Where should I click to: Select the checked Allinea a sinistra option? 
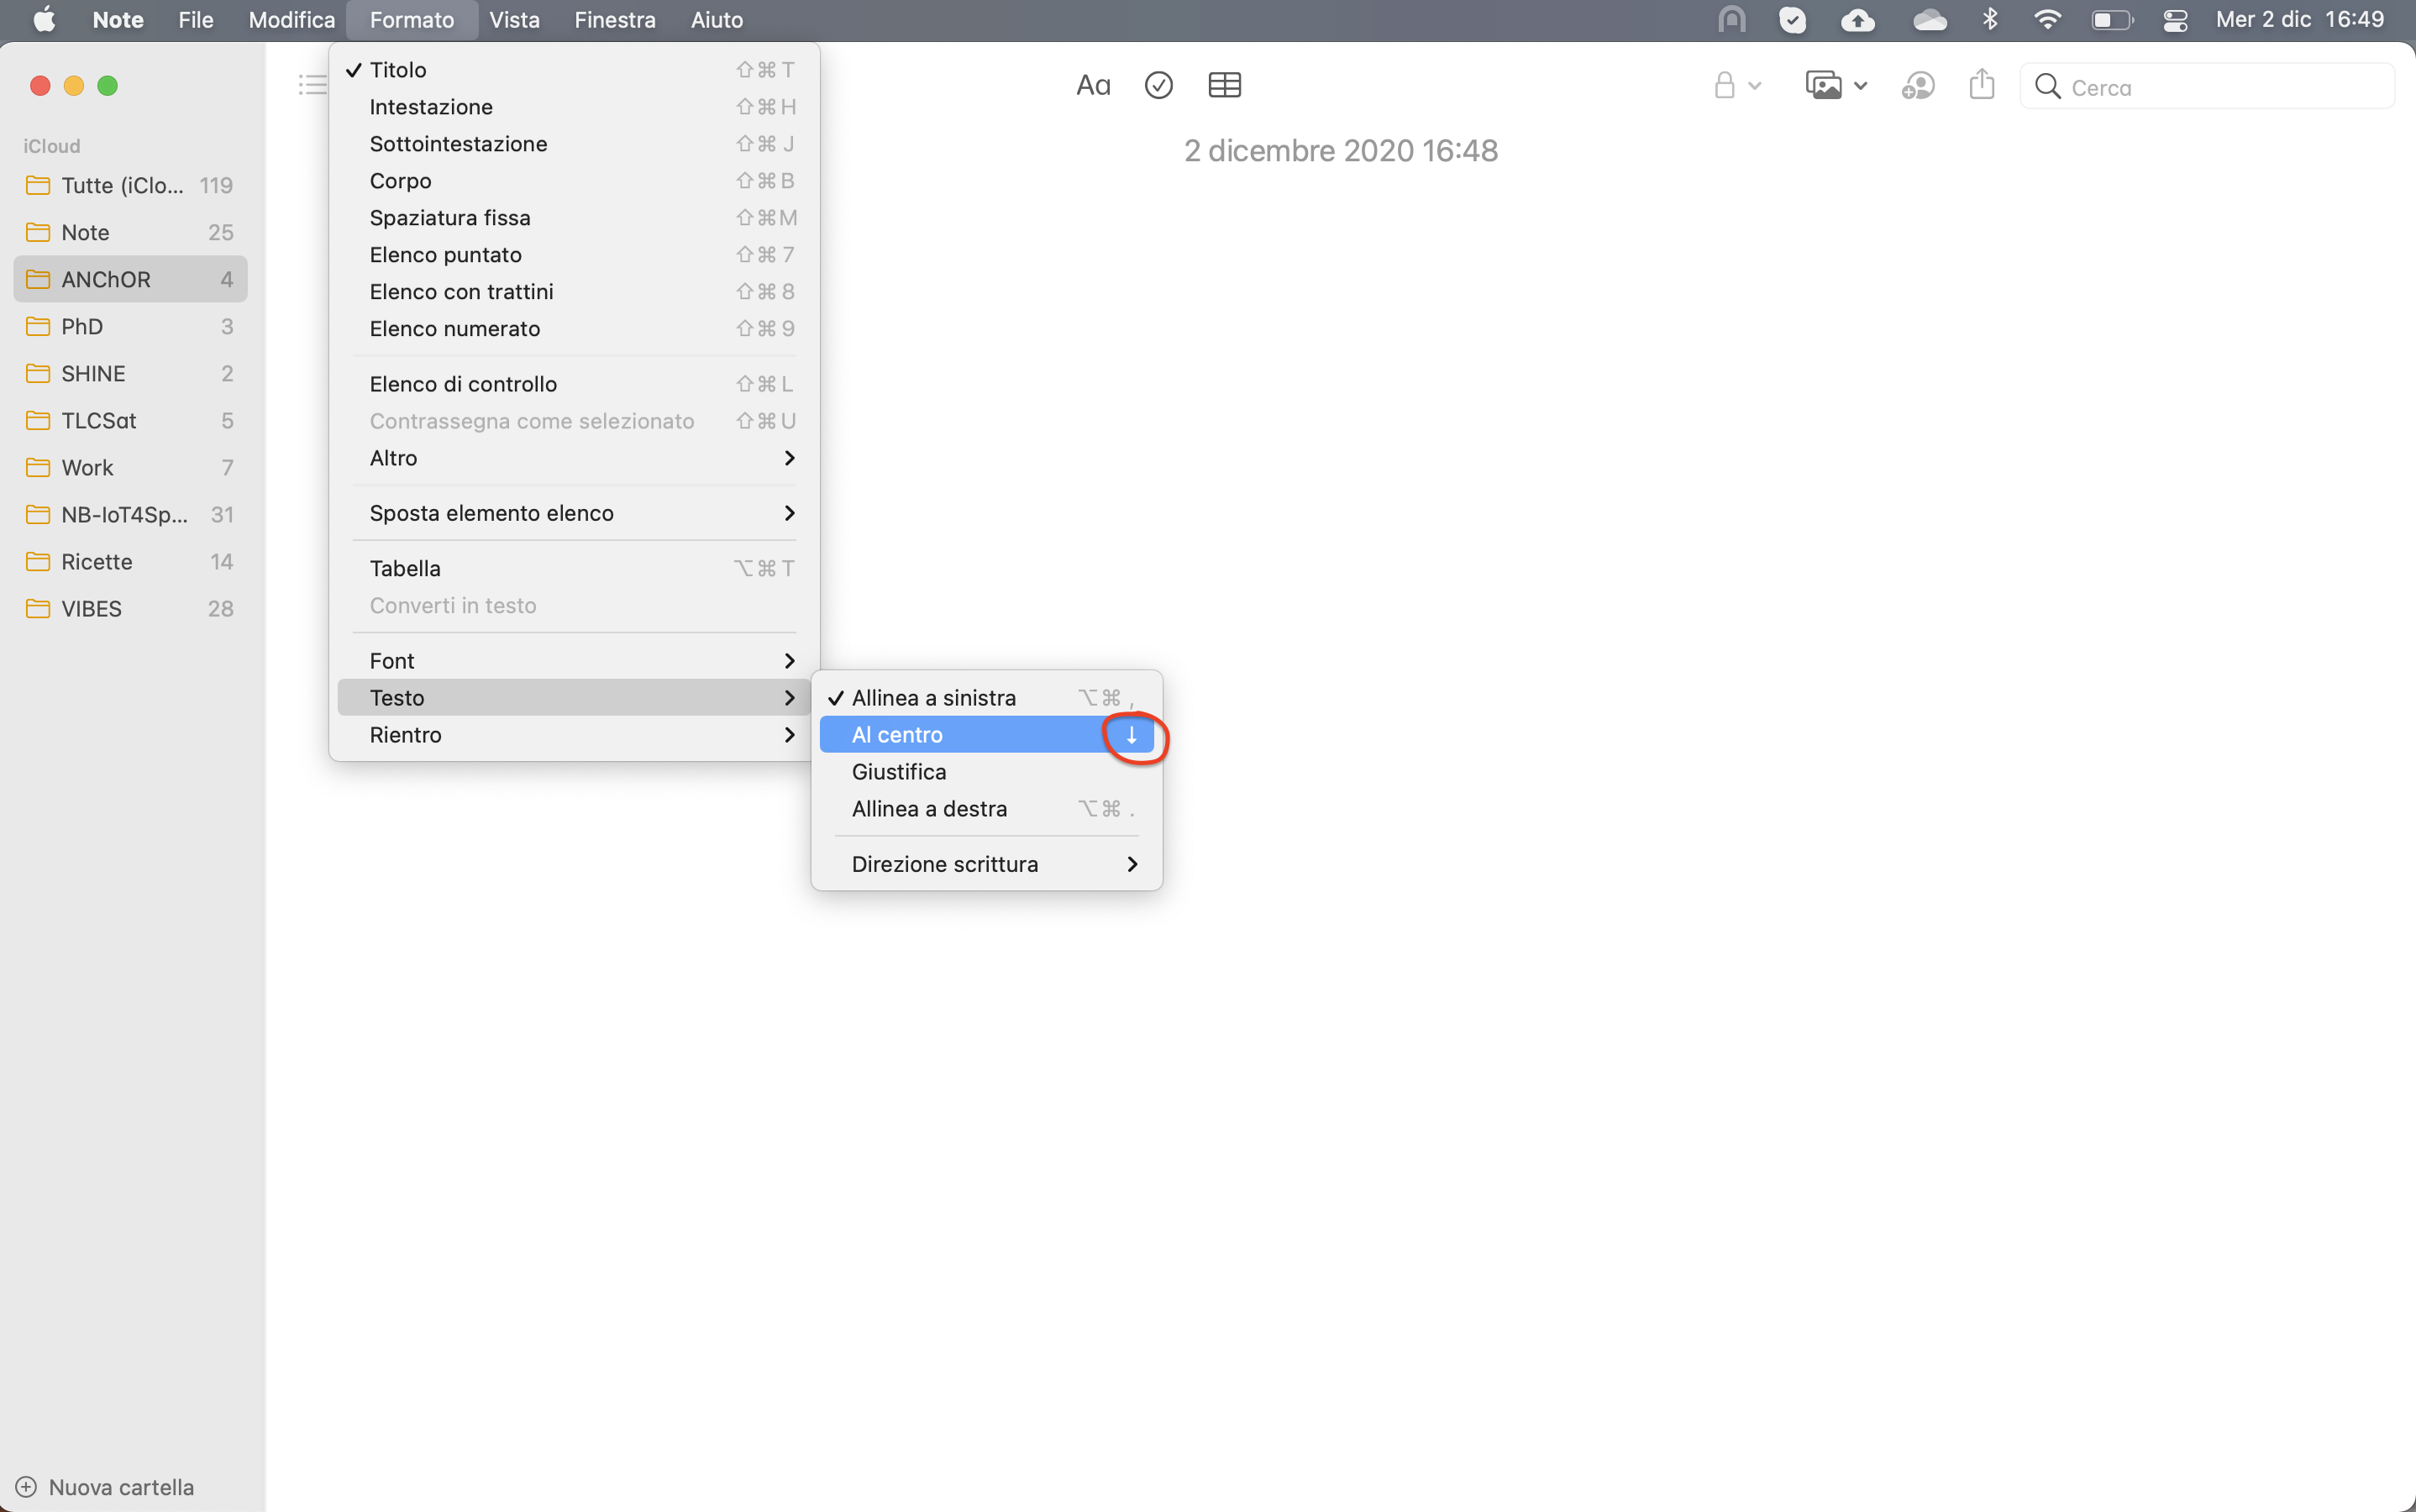tap(933, 698)
